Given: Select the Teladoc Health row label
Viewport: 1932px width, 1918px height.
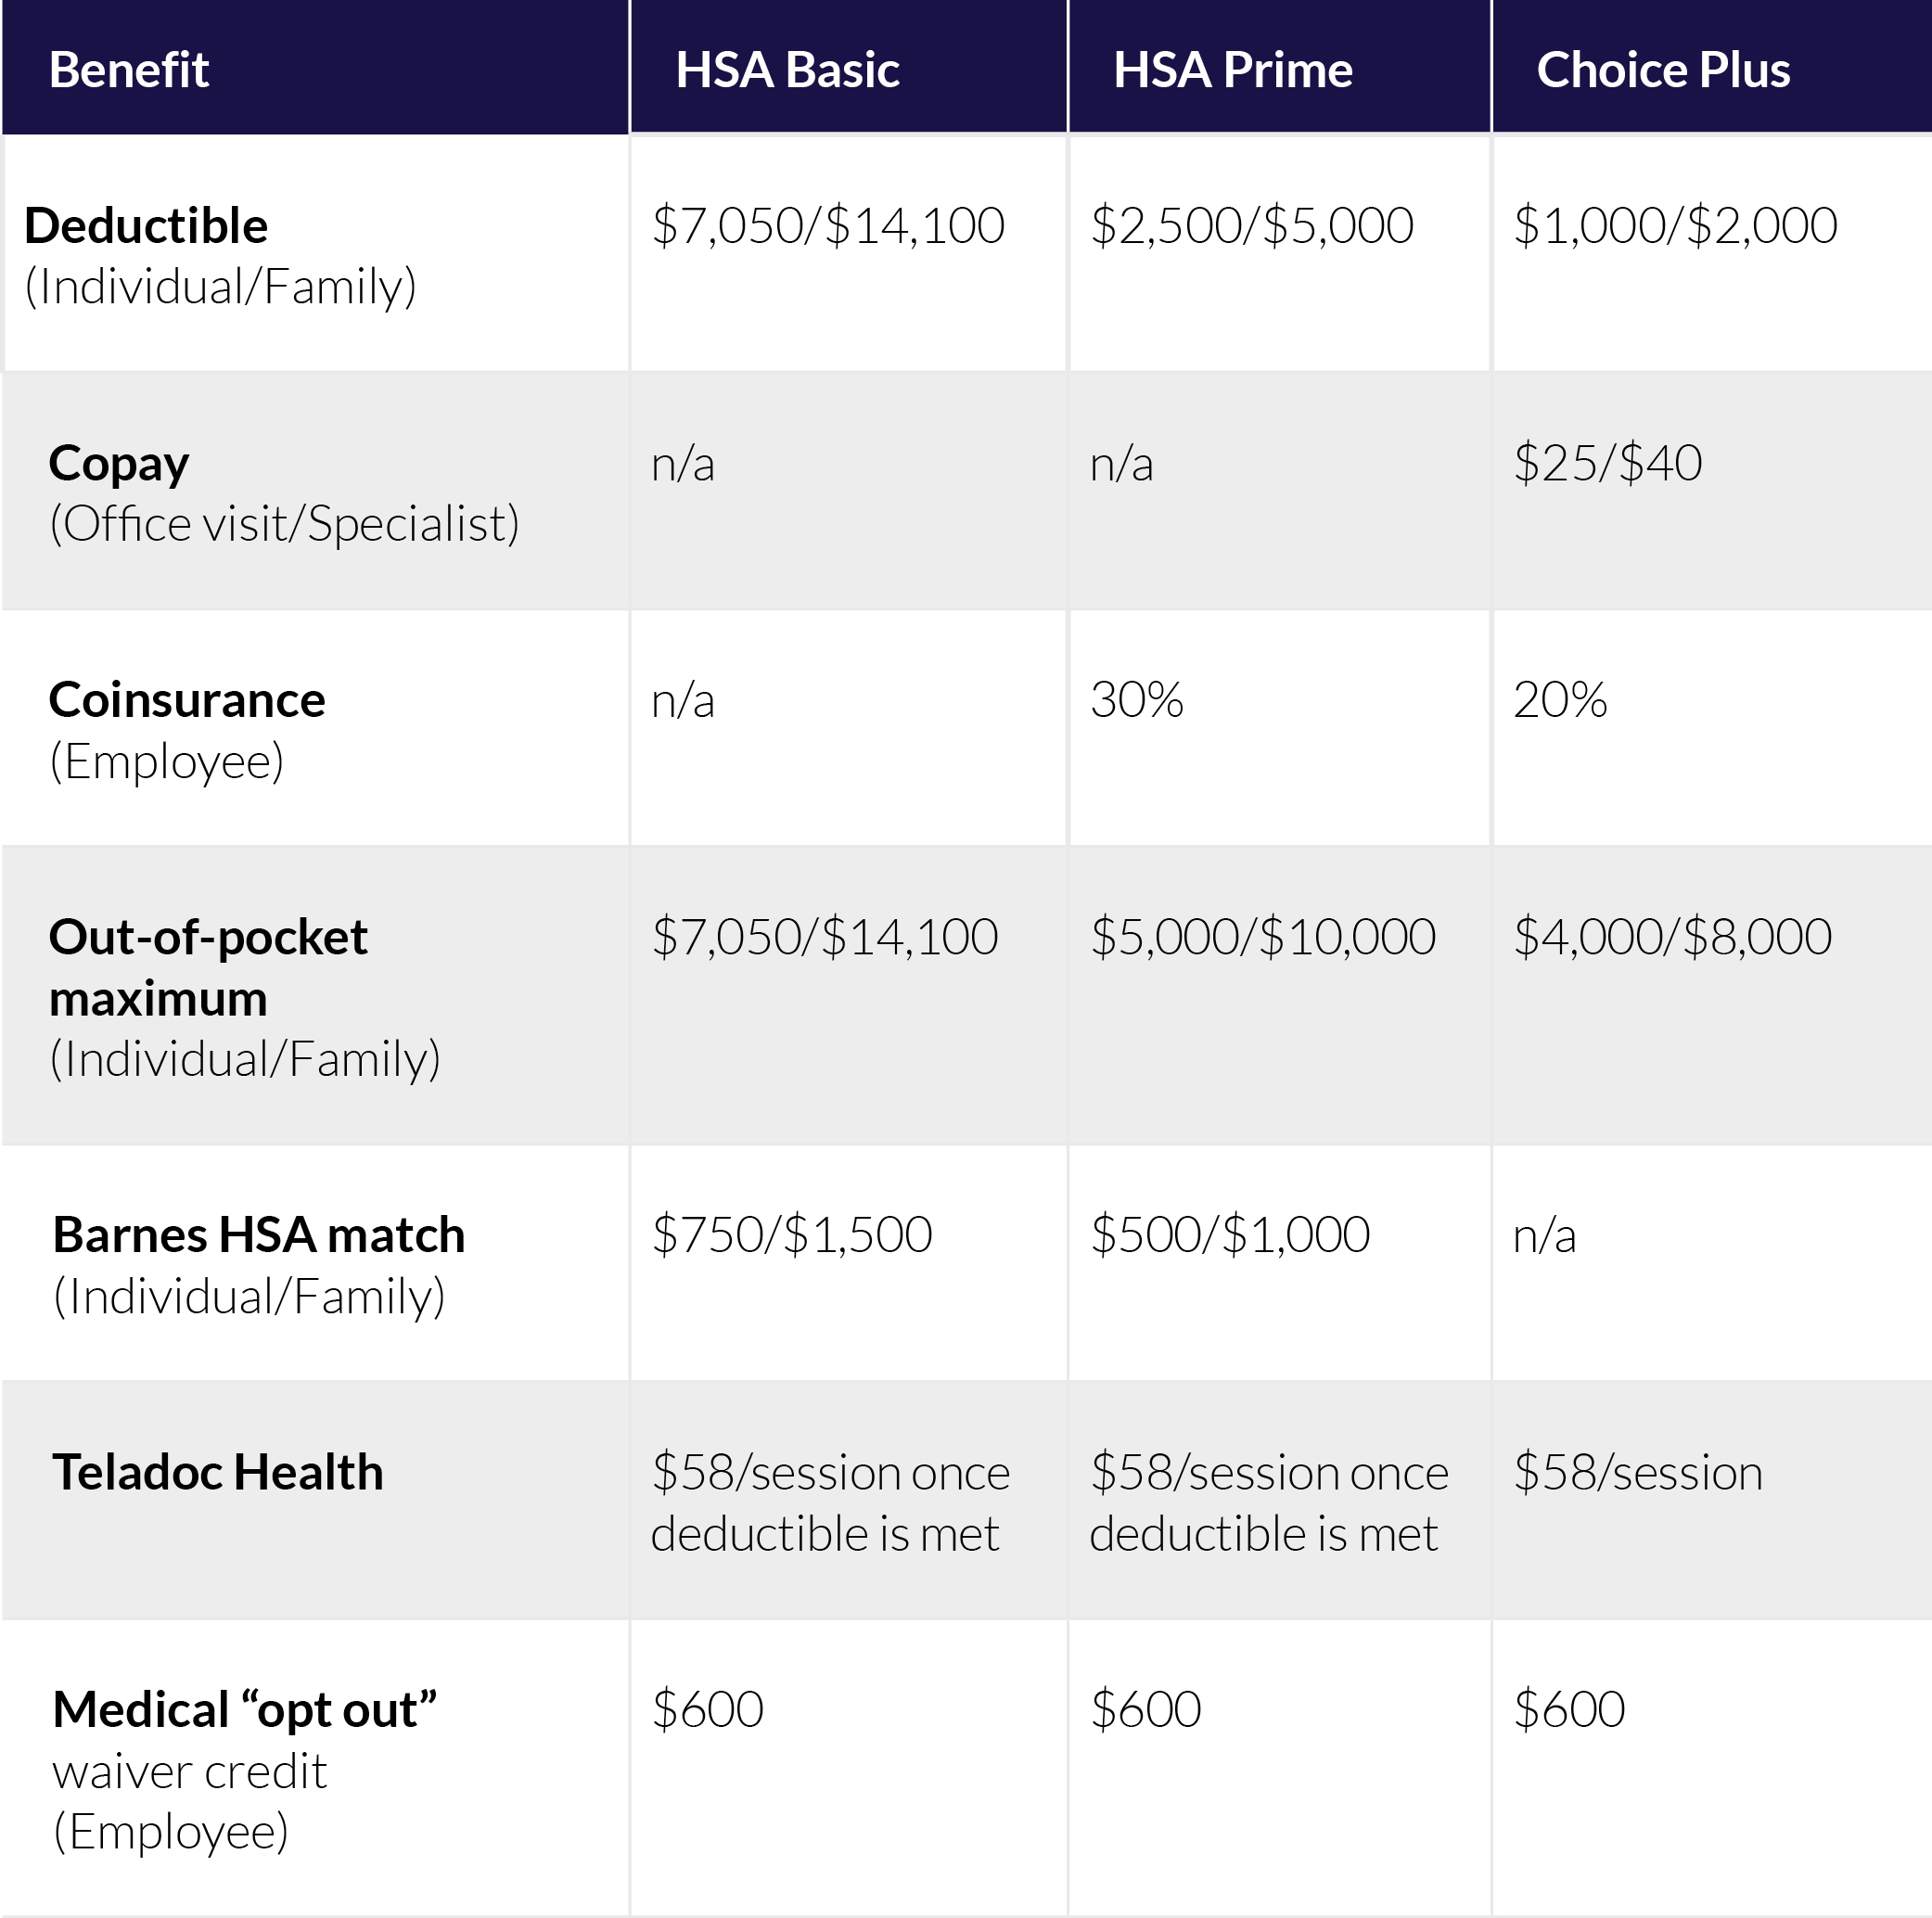Looking at the screenshot, I should pos(218,1473).
